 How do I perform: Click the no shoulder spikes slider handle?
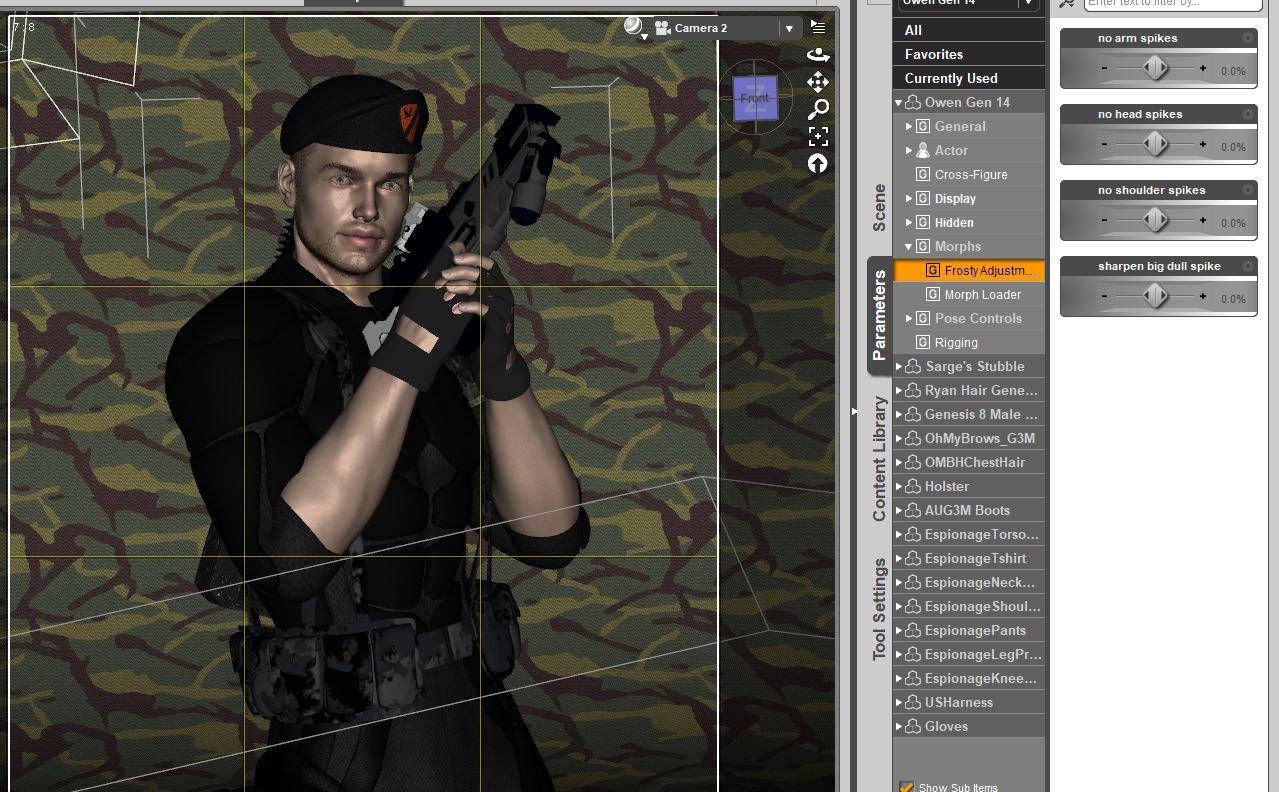tap(1155, 220)
